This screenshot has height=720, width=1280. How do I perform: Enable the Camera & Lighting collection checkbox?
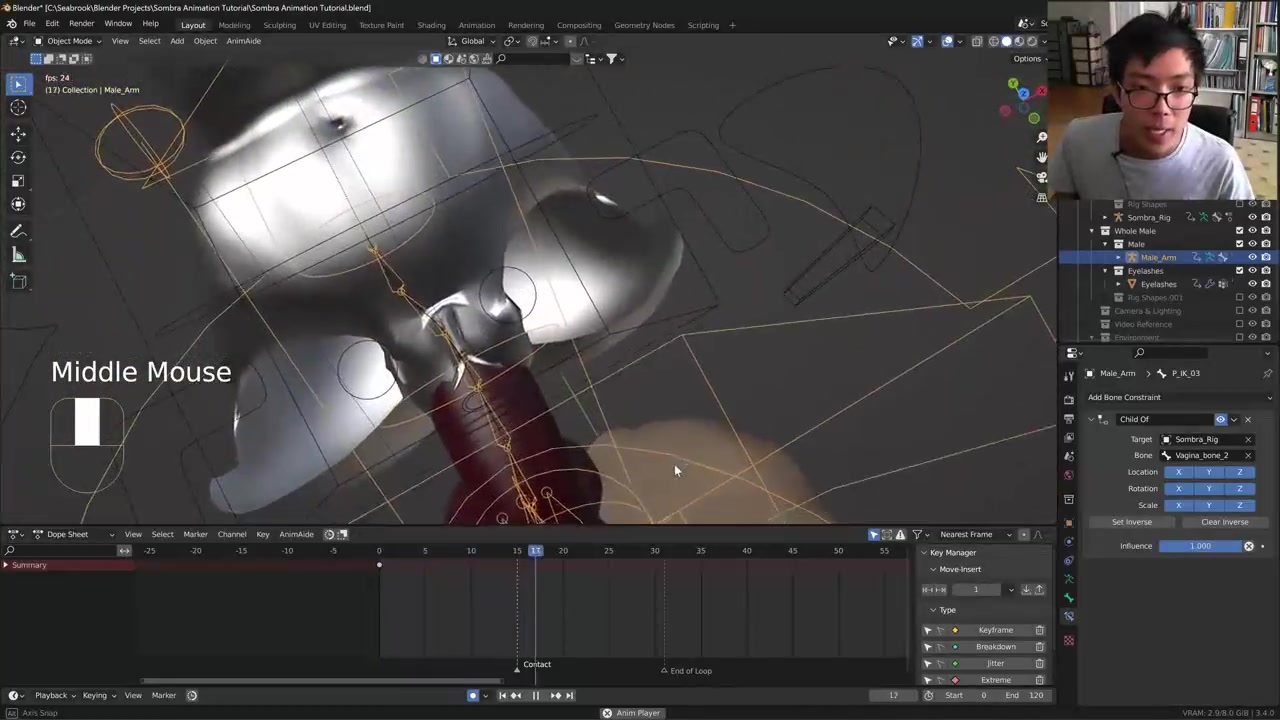pos(1240,311)
